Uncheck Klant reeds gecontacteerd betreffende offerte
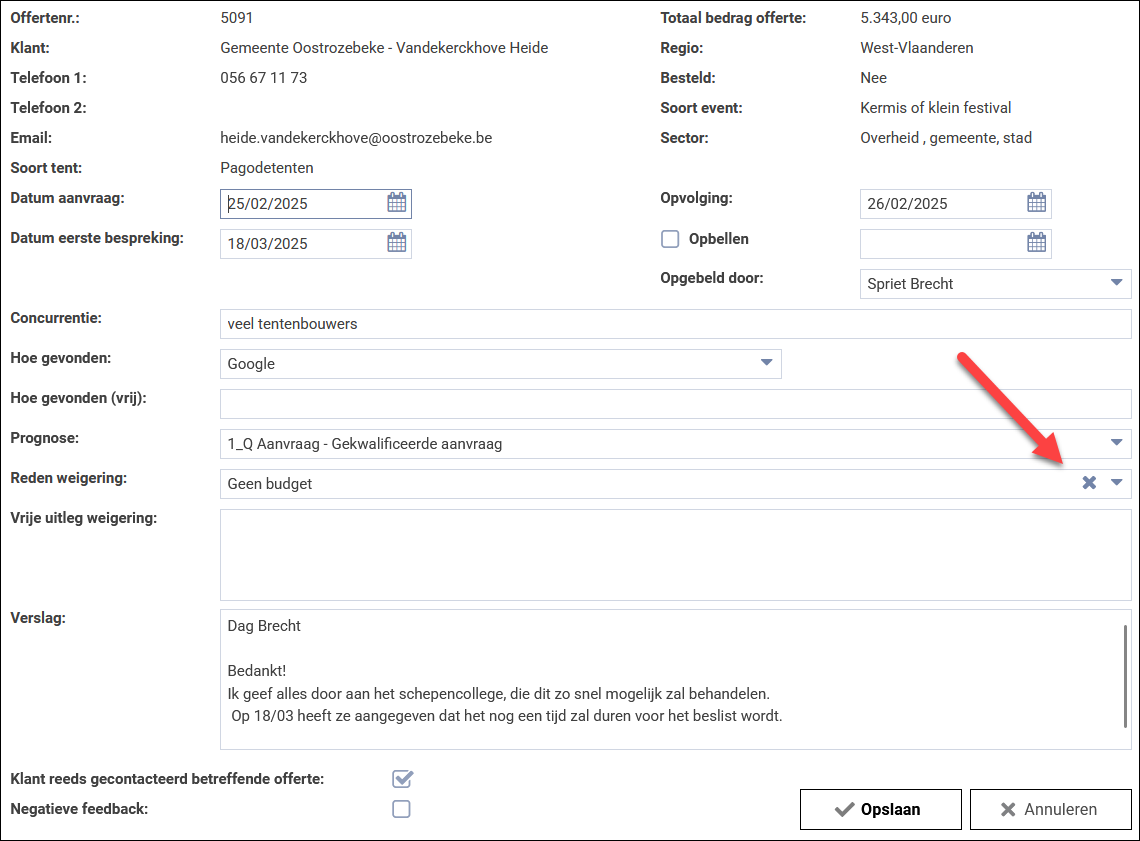1140x841 pixels. click(402, 779)
